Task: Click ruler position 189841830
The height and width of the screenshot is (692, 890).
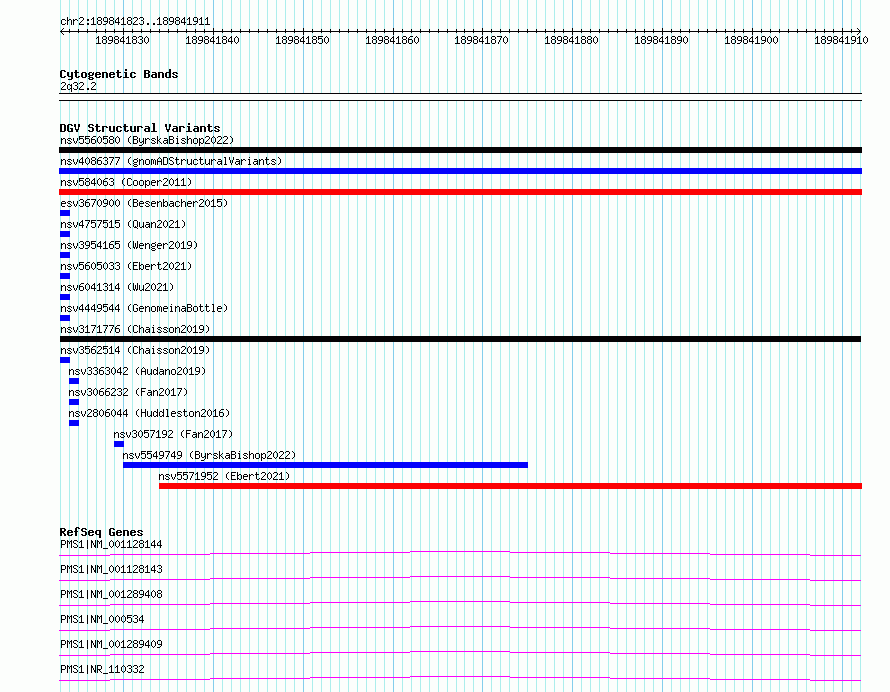Action: coord(122,40)
